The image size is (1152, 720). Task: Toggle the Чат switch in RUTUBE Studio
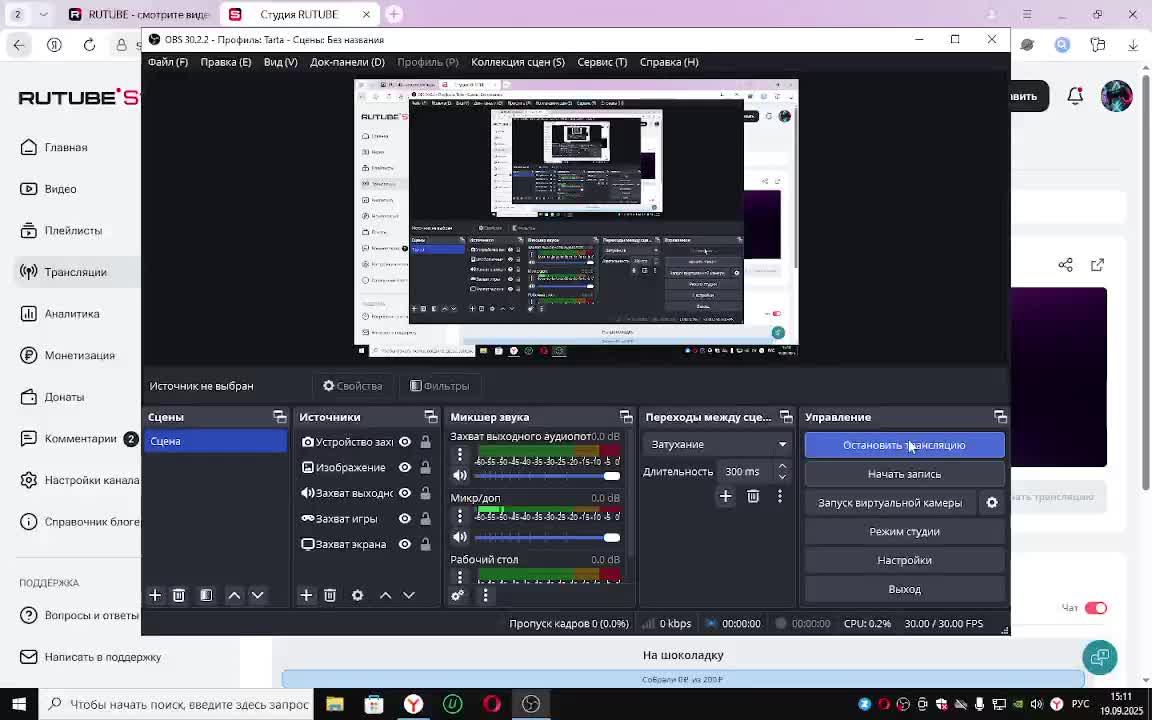(1095, 608)
